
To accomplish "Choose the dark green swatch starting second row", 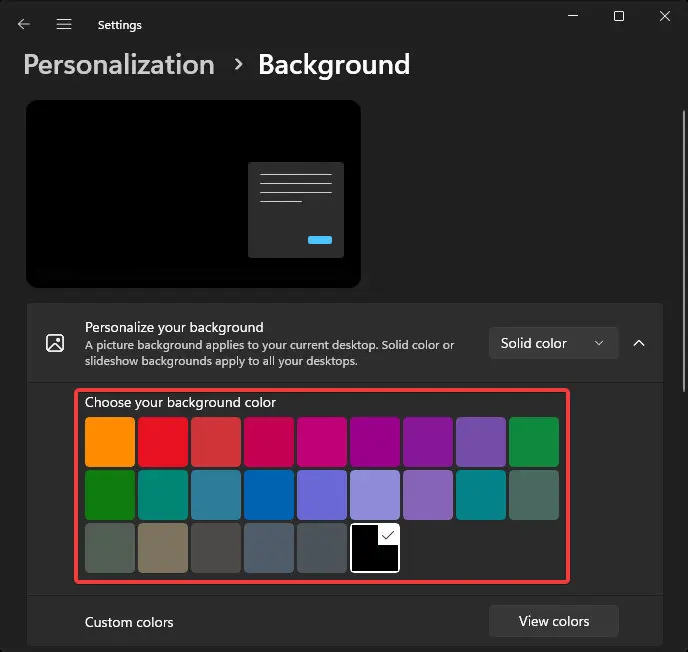I will click(x=110, y=495).
